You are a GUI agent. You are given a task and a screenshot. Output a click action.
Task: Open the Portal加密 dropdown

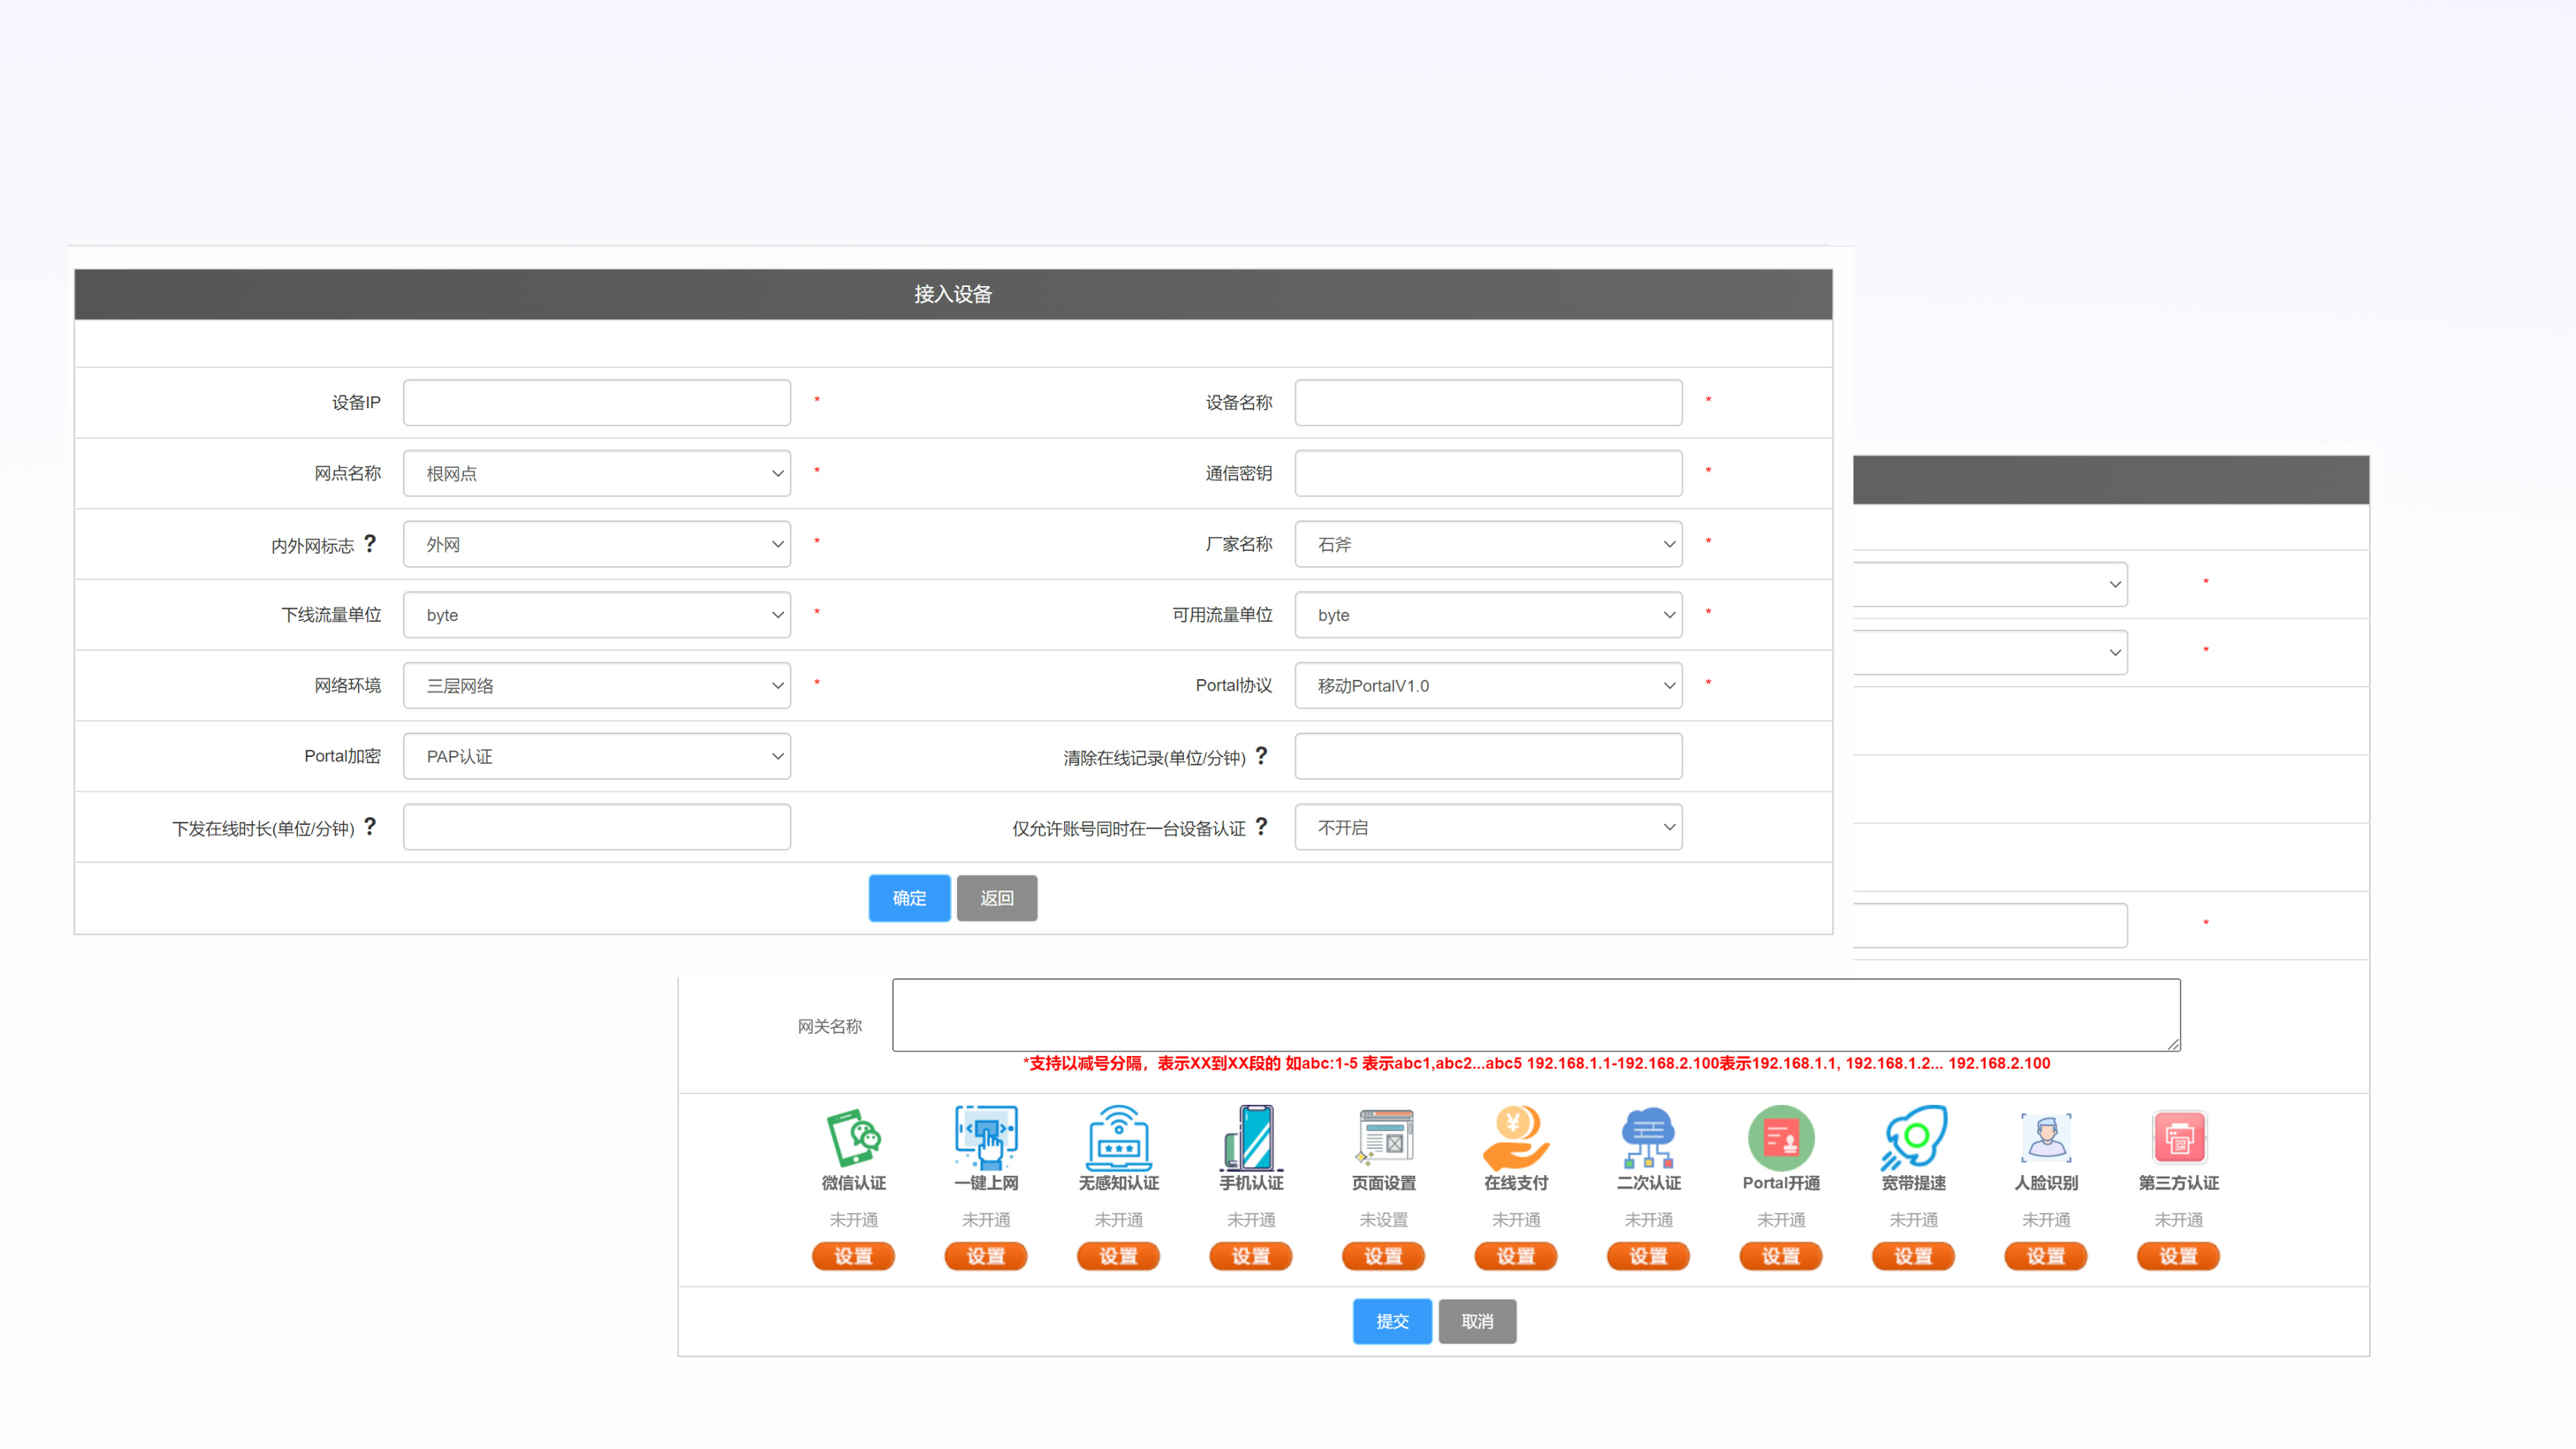[597, 756]
